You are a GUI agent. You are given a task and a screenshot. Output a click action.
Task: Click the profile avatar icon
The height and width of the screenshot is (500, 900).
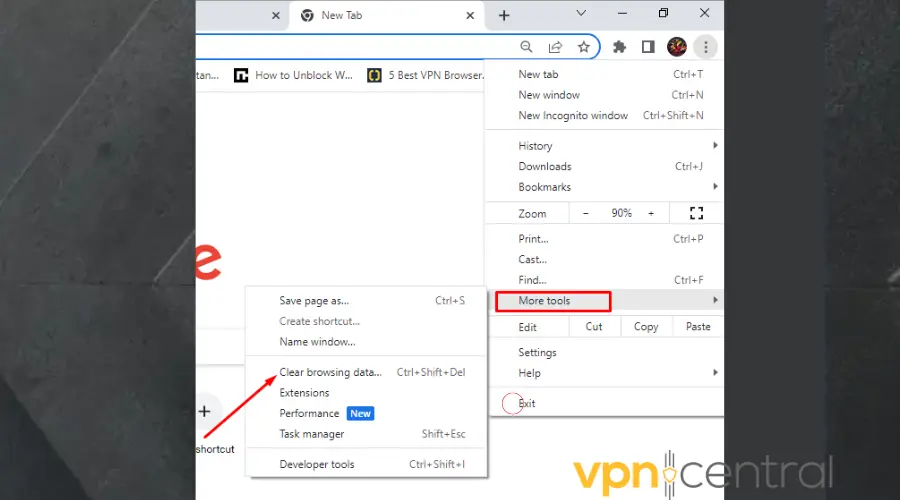pos(677,47)
